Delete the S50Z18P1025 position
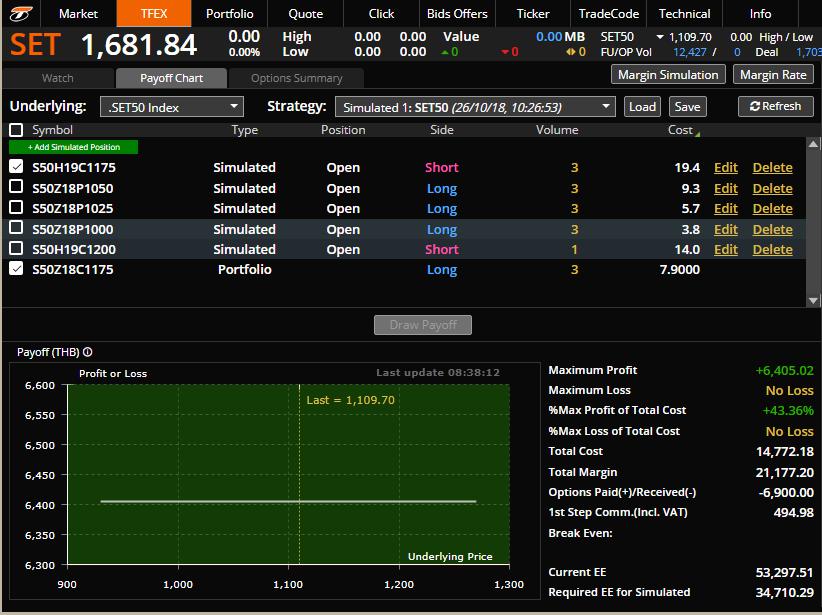This screenshot has width=822, height=615. click(x=772, y=208)
